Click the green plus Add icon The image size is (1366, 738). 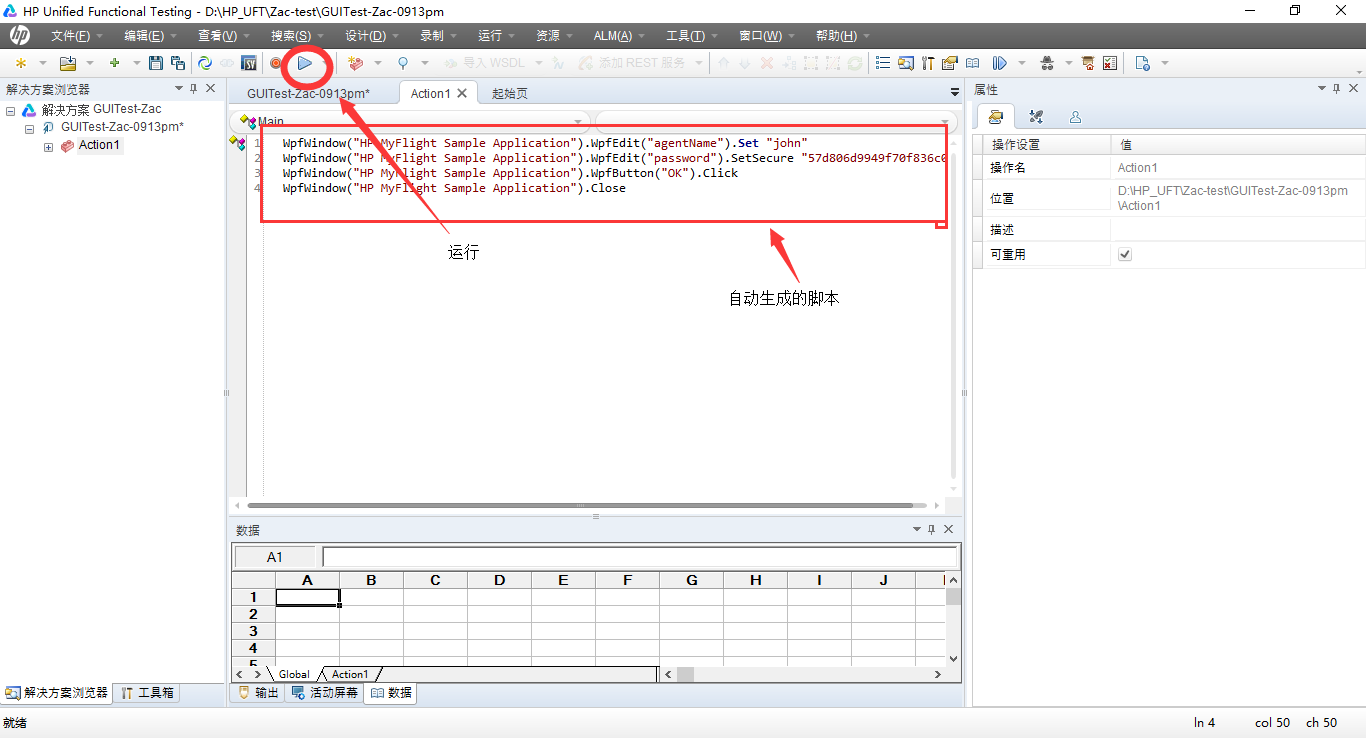click(x=114, y=63)
